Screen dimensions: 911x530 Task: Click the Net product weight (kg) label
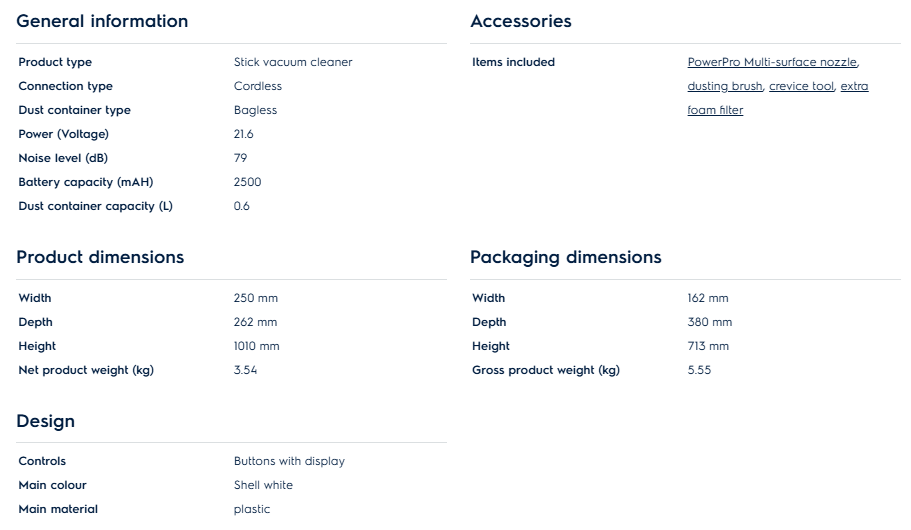pyautogui.click(x=86, y=370)
